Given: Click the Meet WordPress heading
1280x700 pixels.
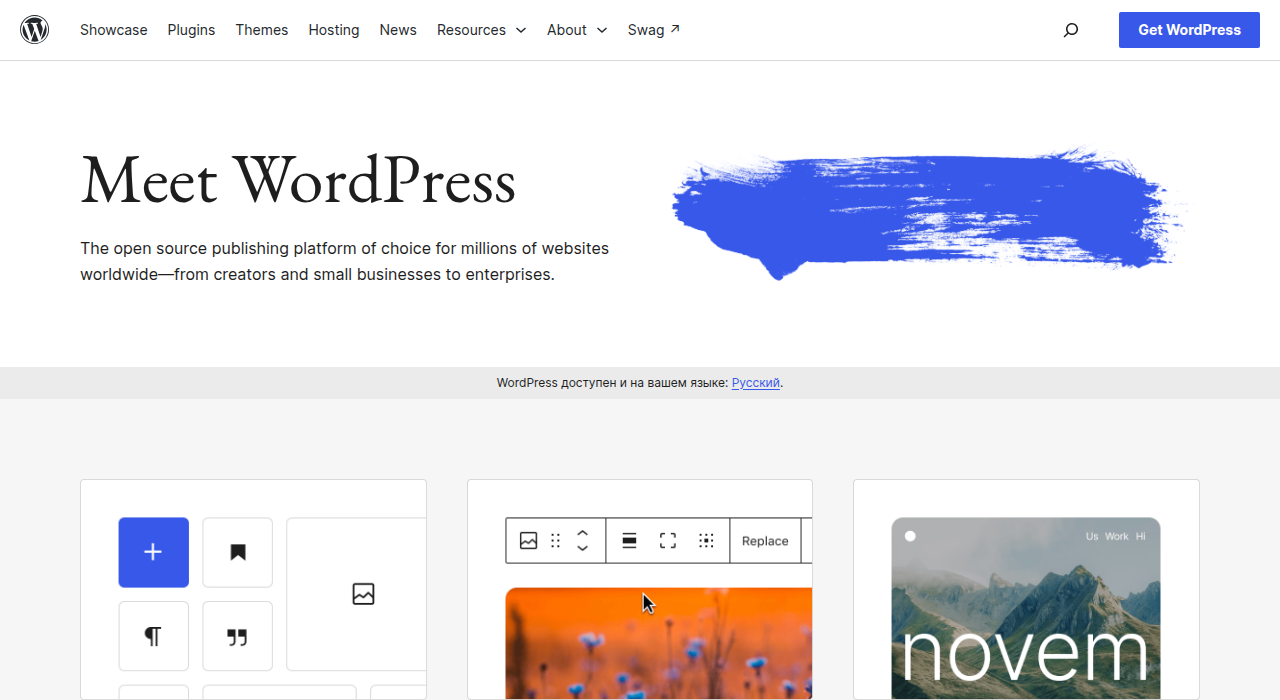Looking at the screenshot, I should click(298, 181).
